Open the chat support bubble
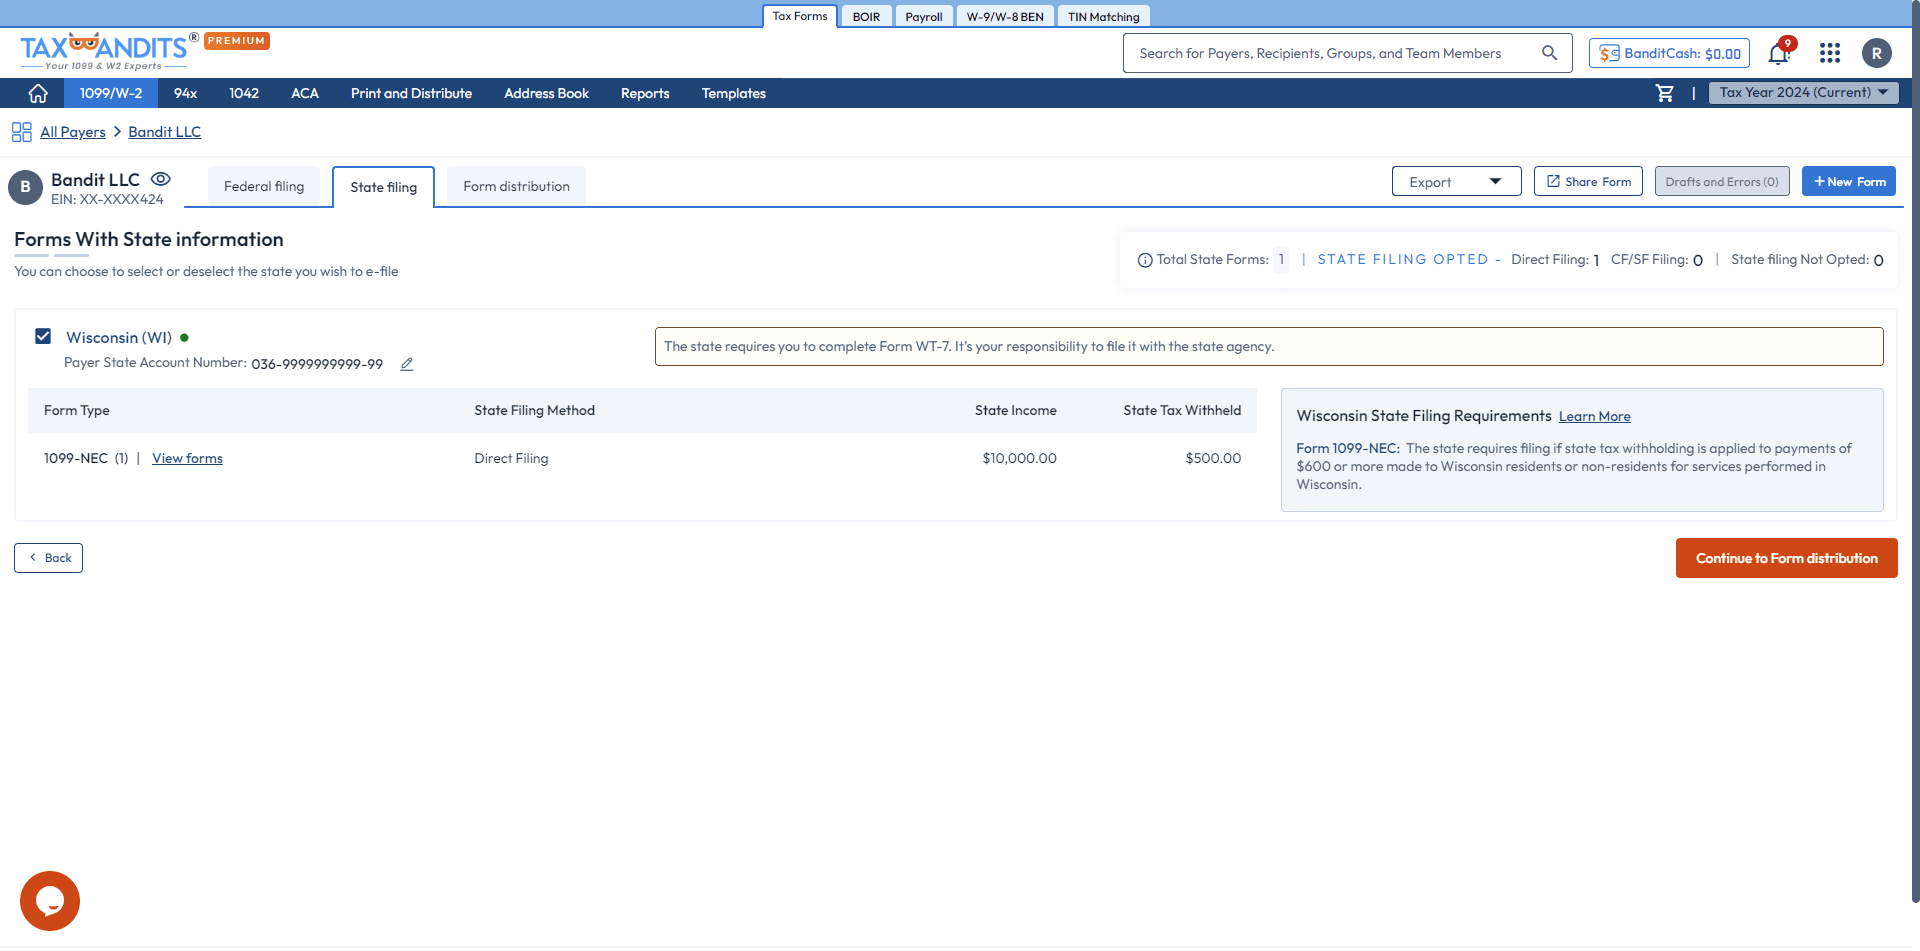1920x951 pixels. click(x=50, y=901)
